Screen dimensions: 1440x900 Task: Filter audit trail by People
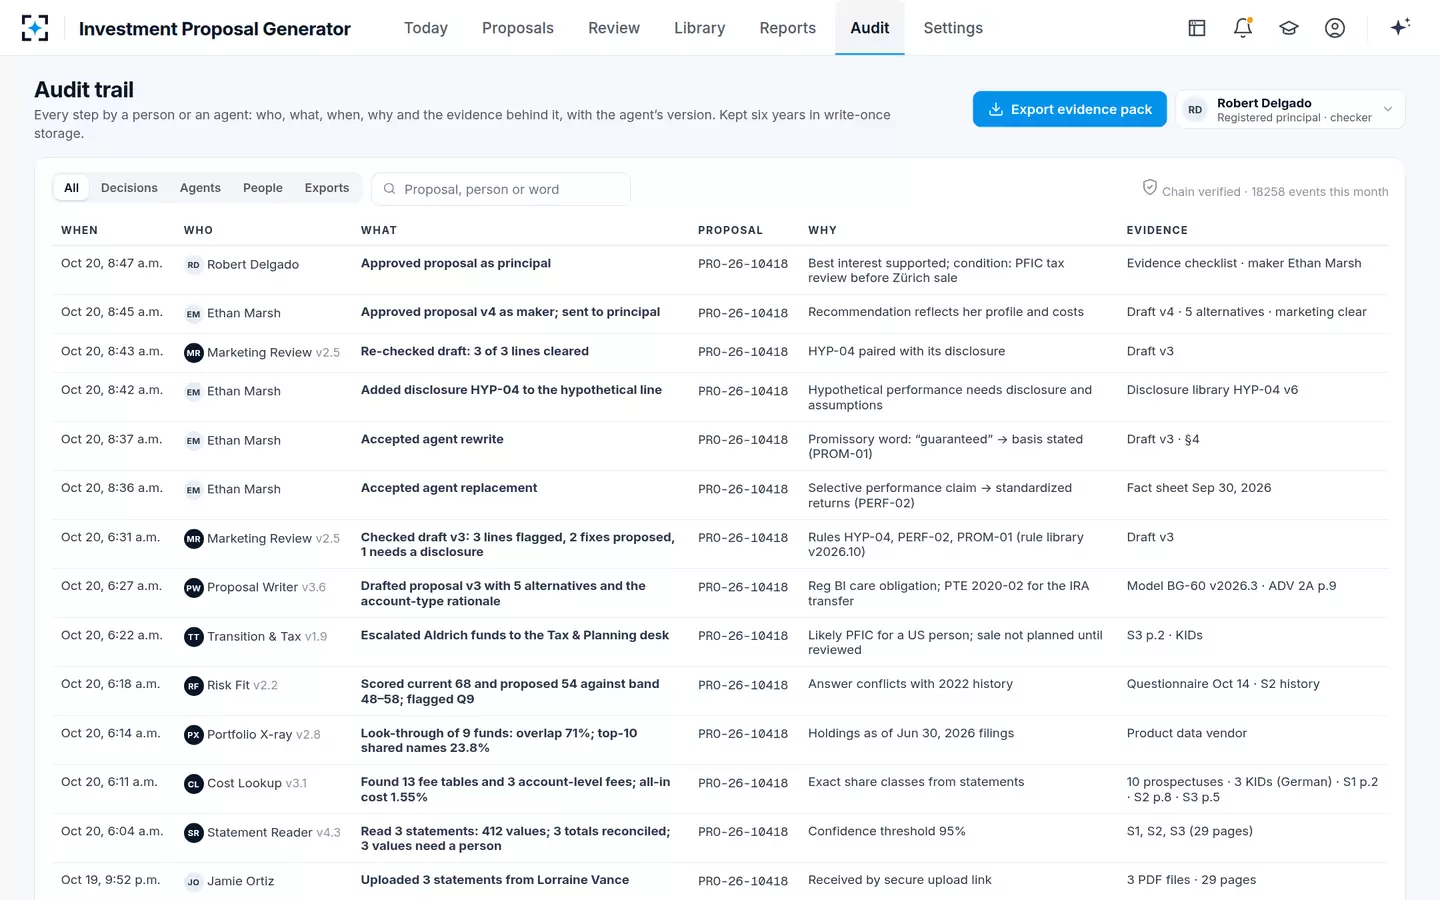[x=263, y=188]
